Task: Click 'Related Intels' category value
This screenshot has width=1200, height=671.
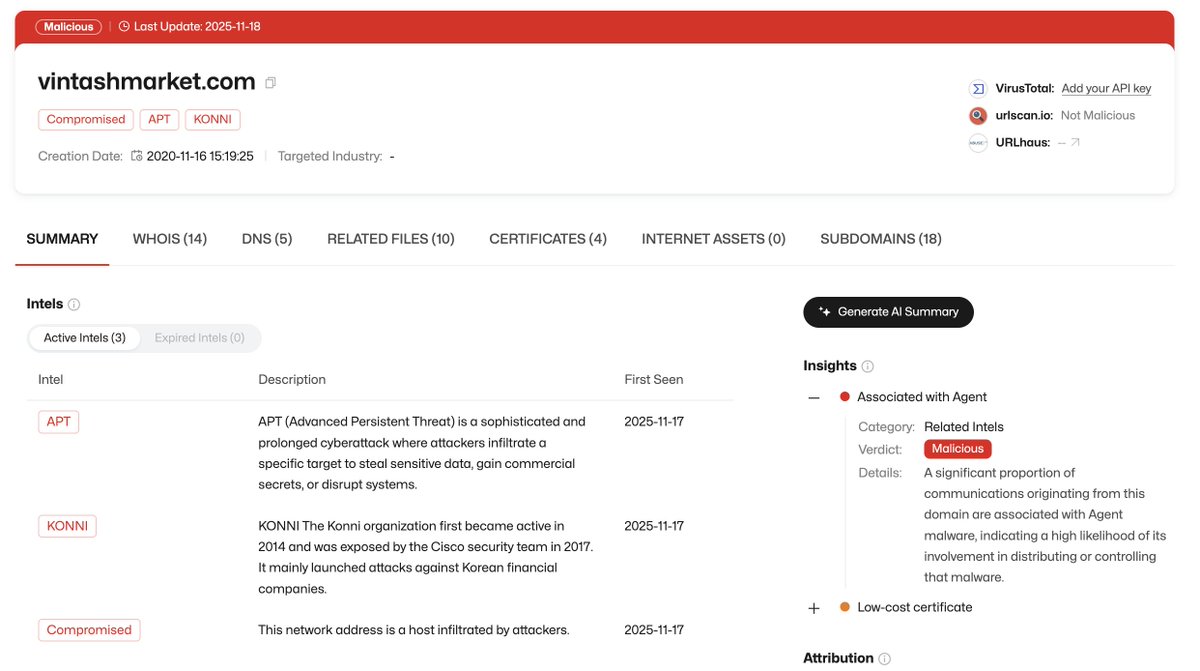Action: click(964, 427)
